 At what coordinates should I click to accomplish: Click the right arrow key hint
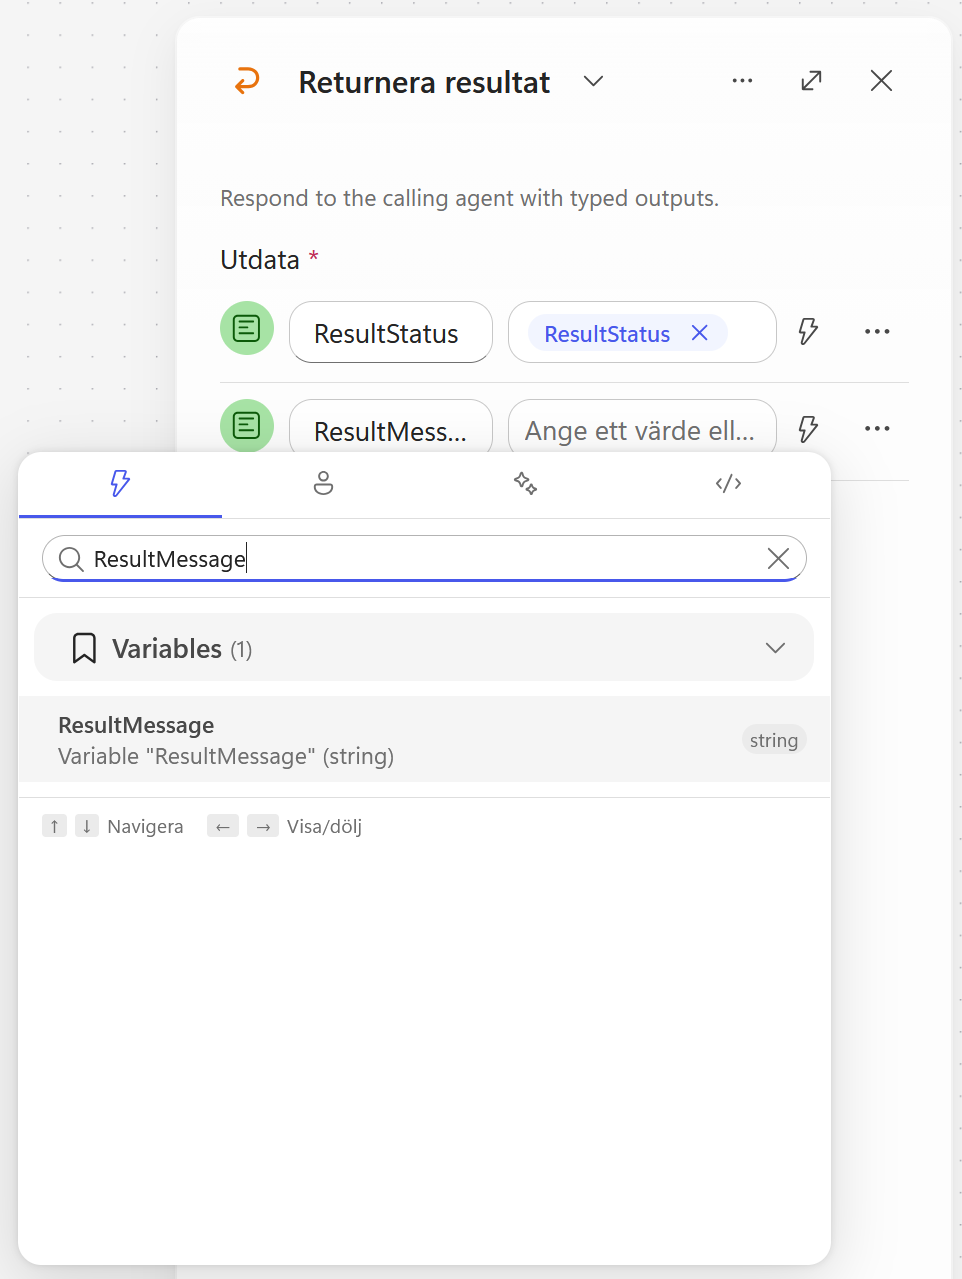pos(263,826)
